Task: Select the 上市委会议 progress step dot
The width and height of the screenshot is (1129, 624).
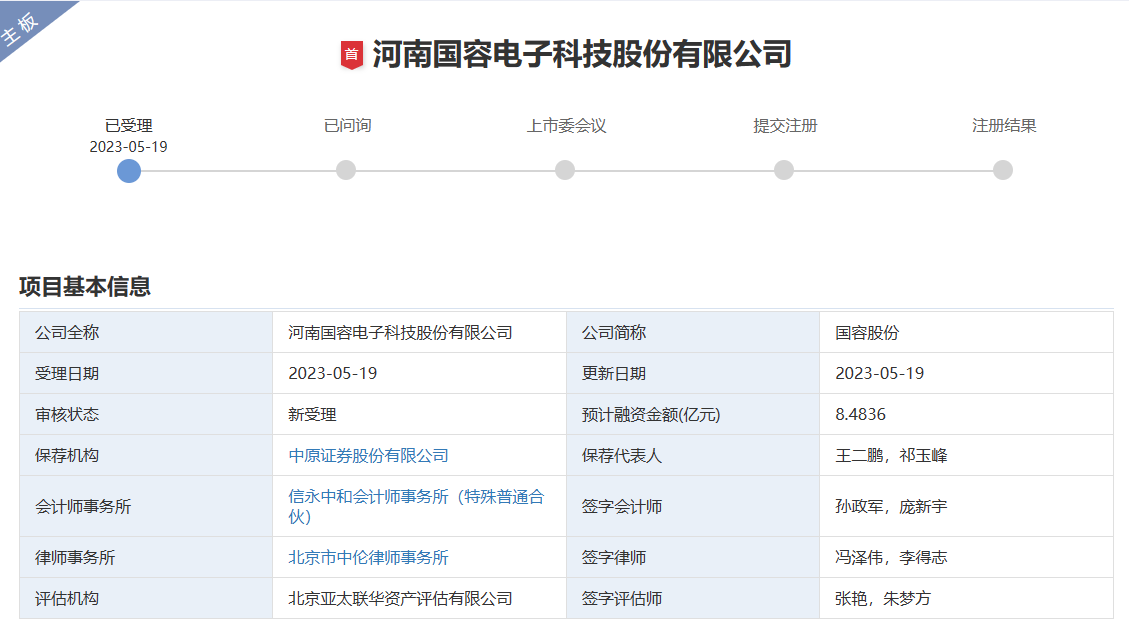Action: [x=565, y=171]
